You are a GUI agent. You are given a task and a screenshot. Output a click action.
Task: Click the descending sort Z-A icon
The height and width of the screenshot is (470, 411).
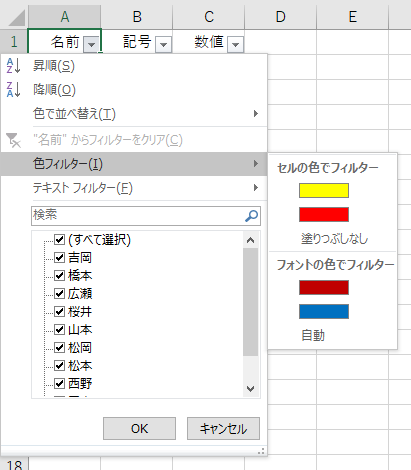[x=13, y=89]
